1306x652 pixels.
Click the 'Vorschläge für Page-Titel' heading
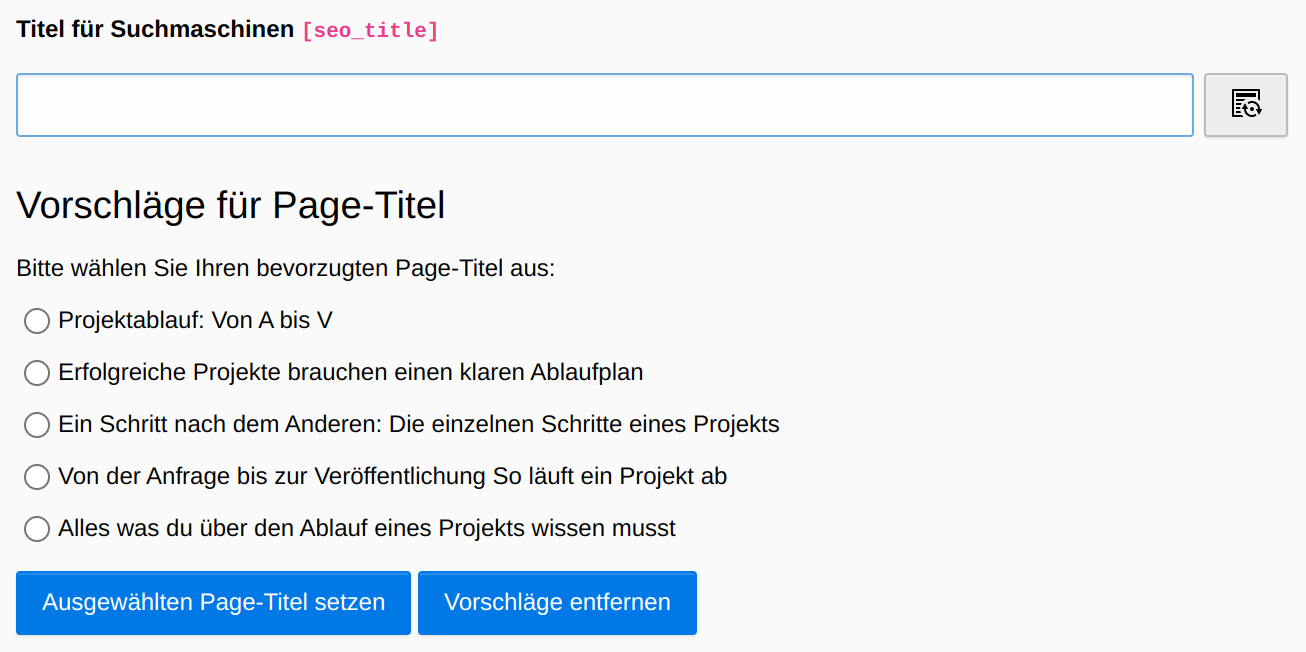coord(231,205)
